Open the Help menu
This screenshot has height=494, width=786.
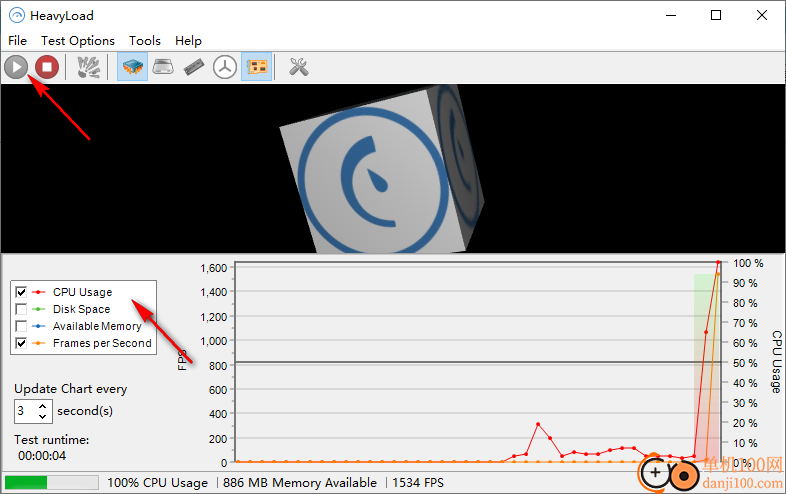(188, 41)
